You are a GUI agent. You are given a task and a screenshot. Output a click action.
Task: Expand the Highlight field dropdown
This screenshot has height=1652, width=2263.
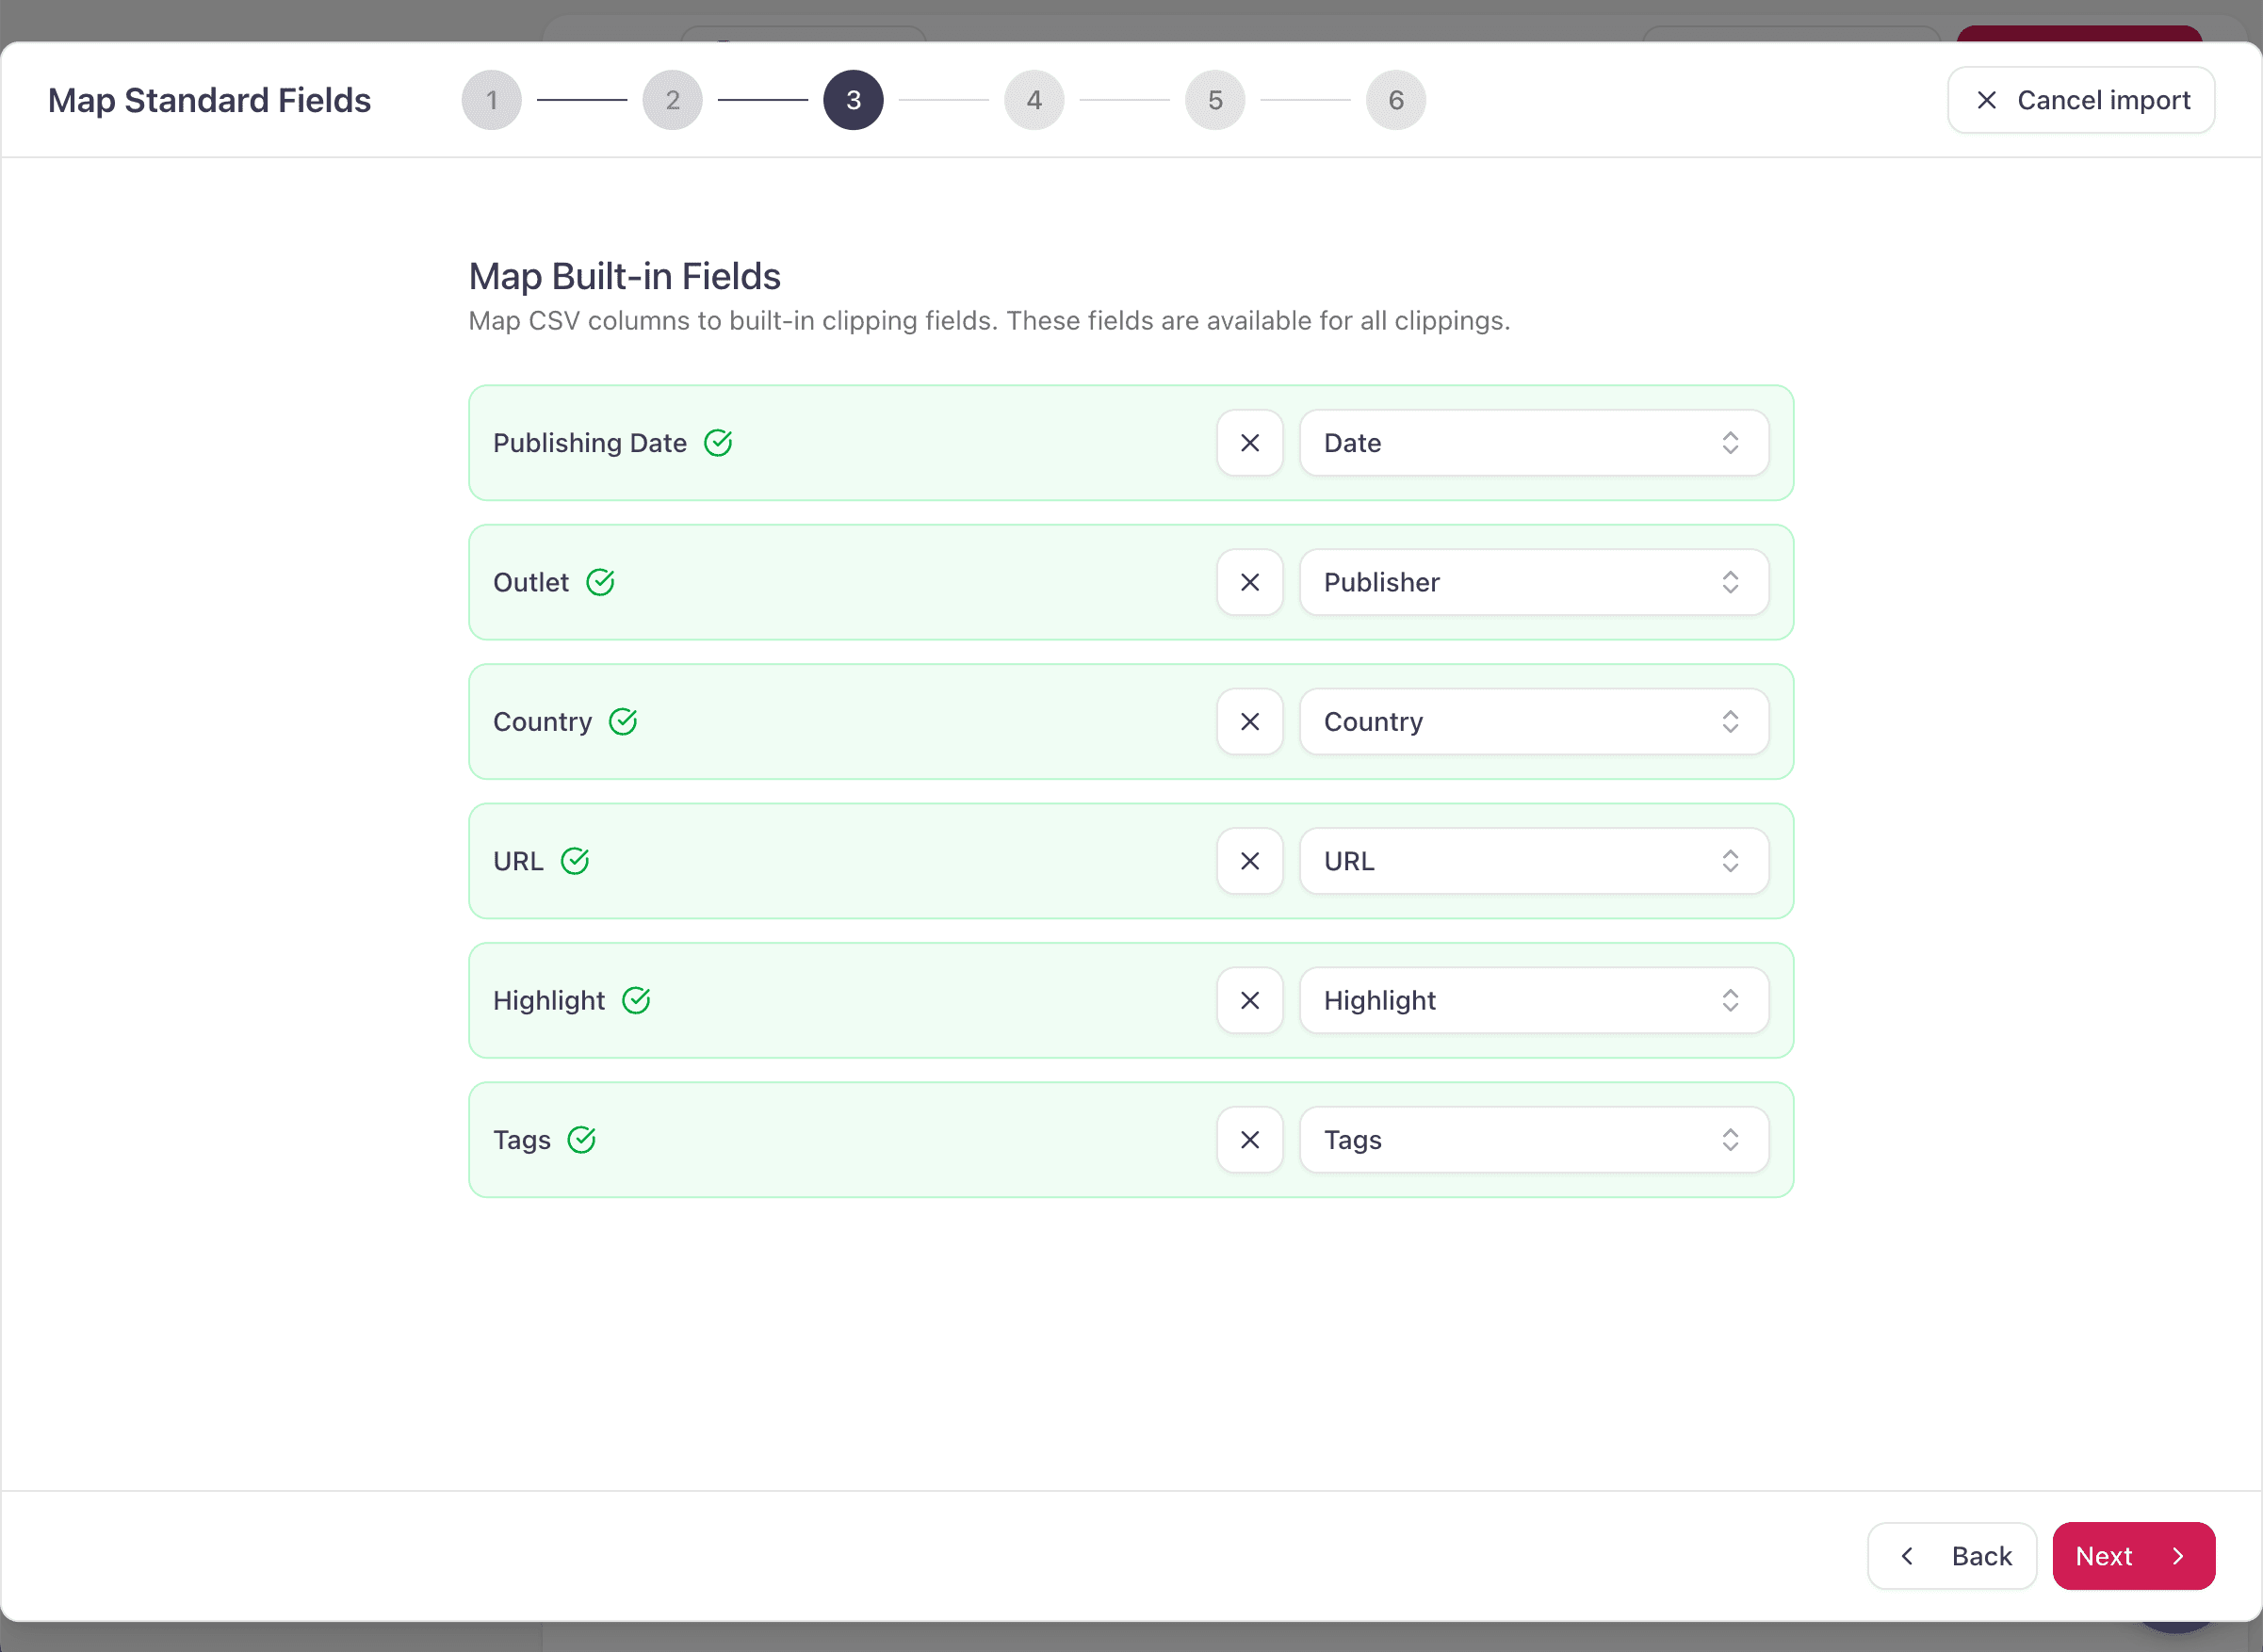click(1533, 1000)
